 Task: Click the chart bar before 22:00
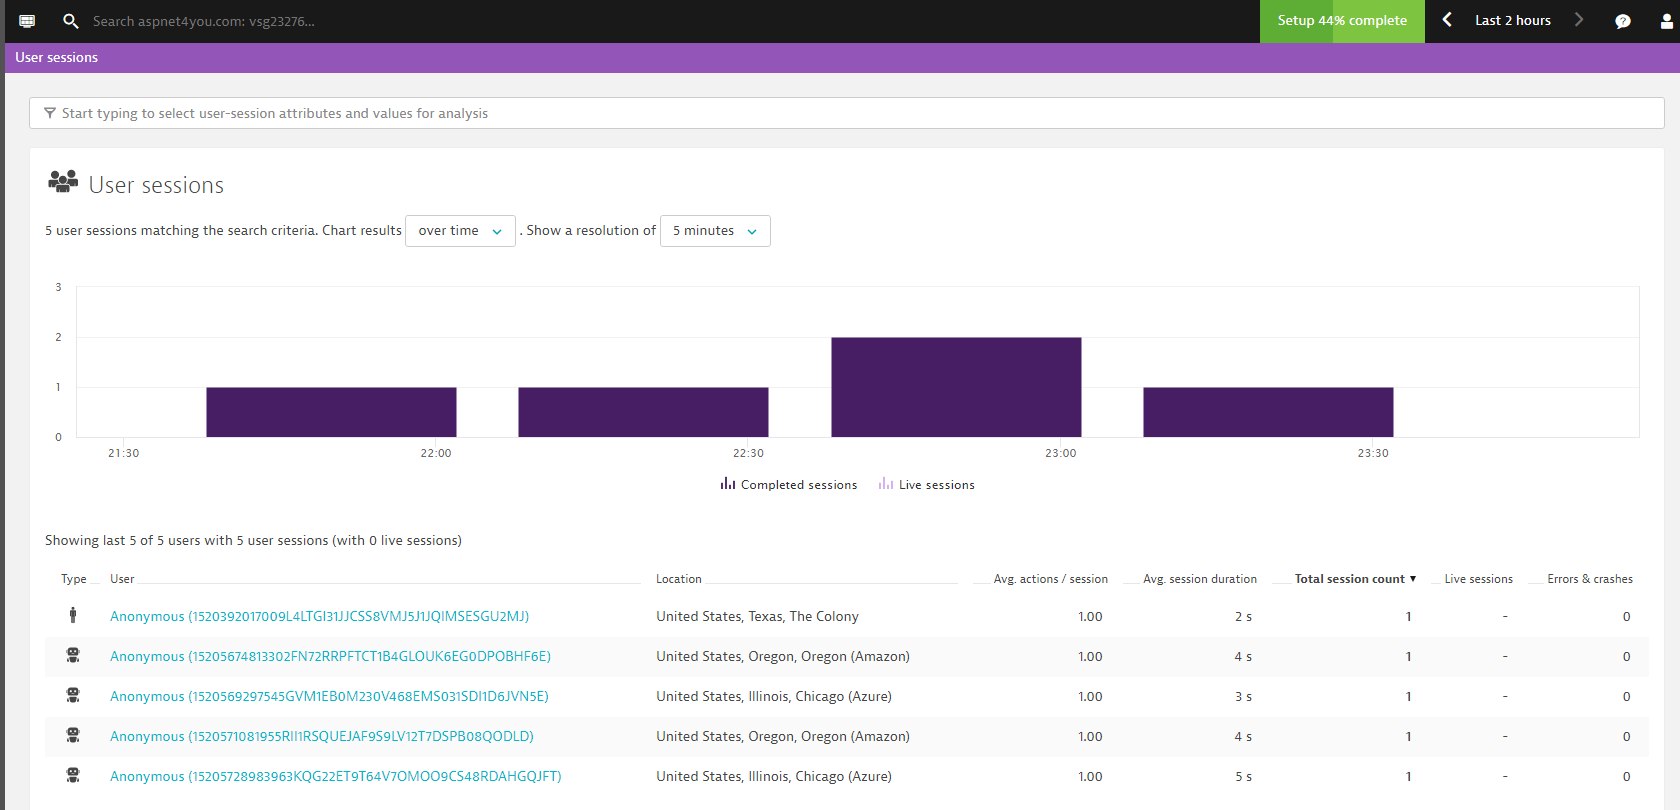pyautogui.click(x=331, y=412)
